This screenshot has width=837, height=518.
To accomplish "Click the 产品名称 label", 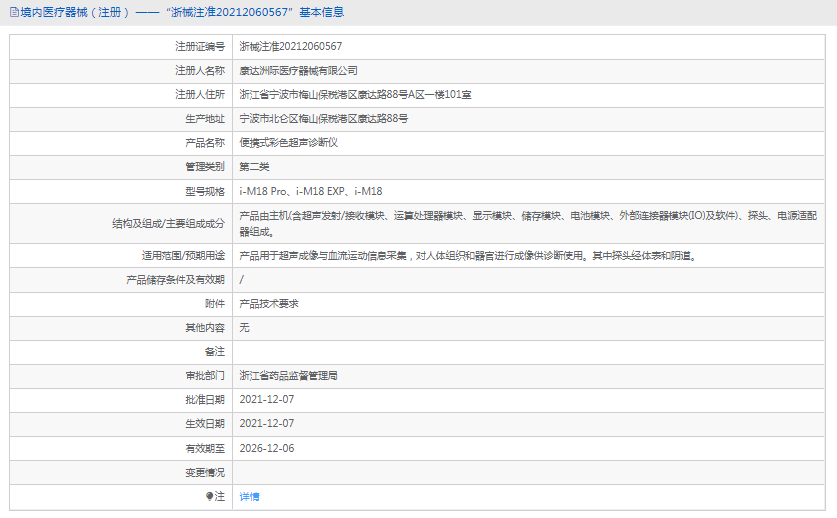I will [205, 143].
